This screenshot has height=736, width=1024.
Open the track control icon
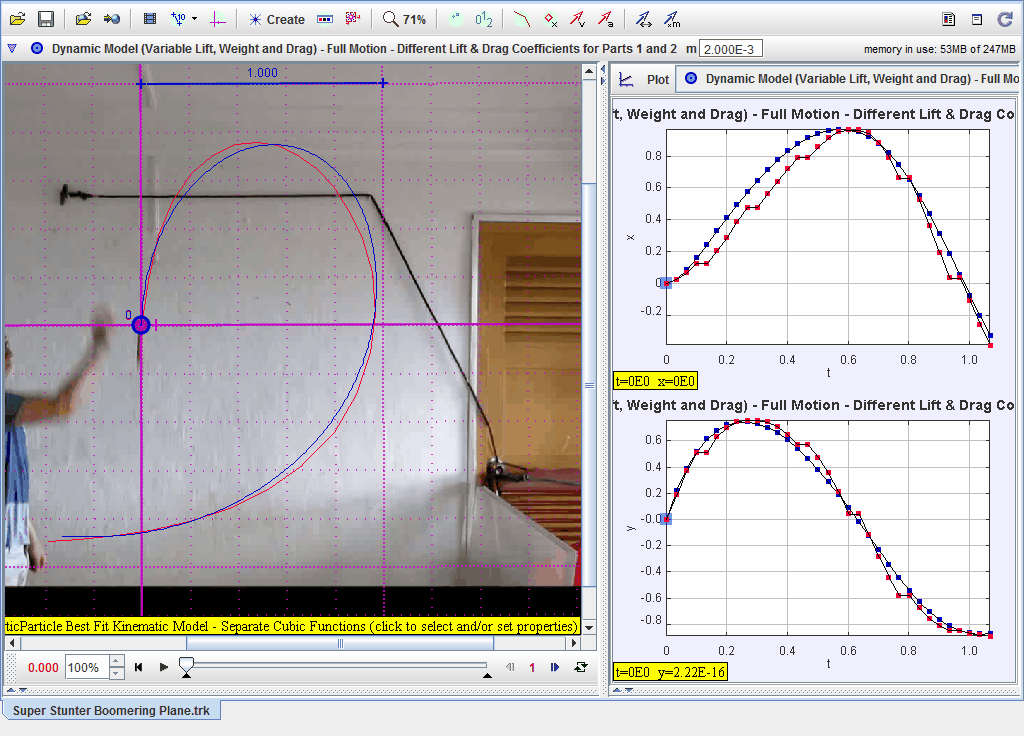(x=325, y=19)
